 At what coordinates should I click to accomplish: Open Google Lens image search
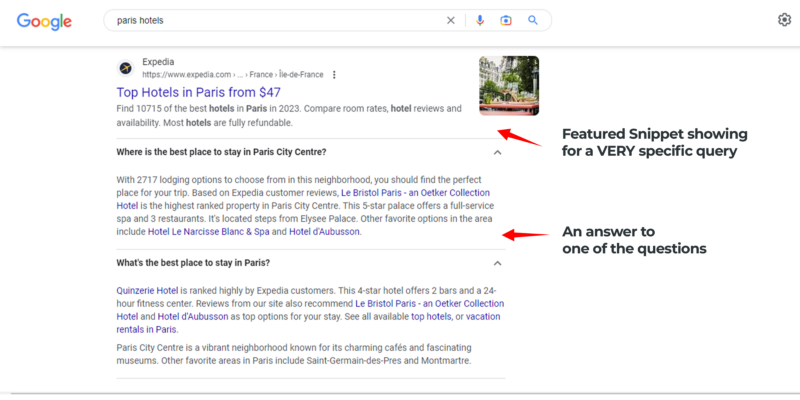click(x=506, y=20)
